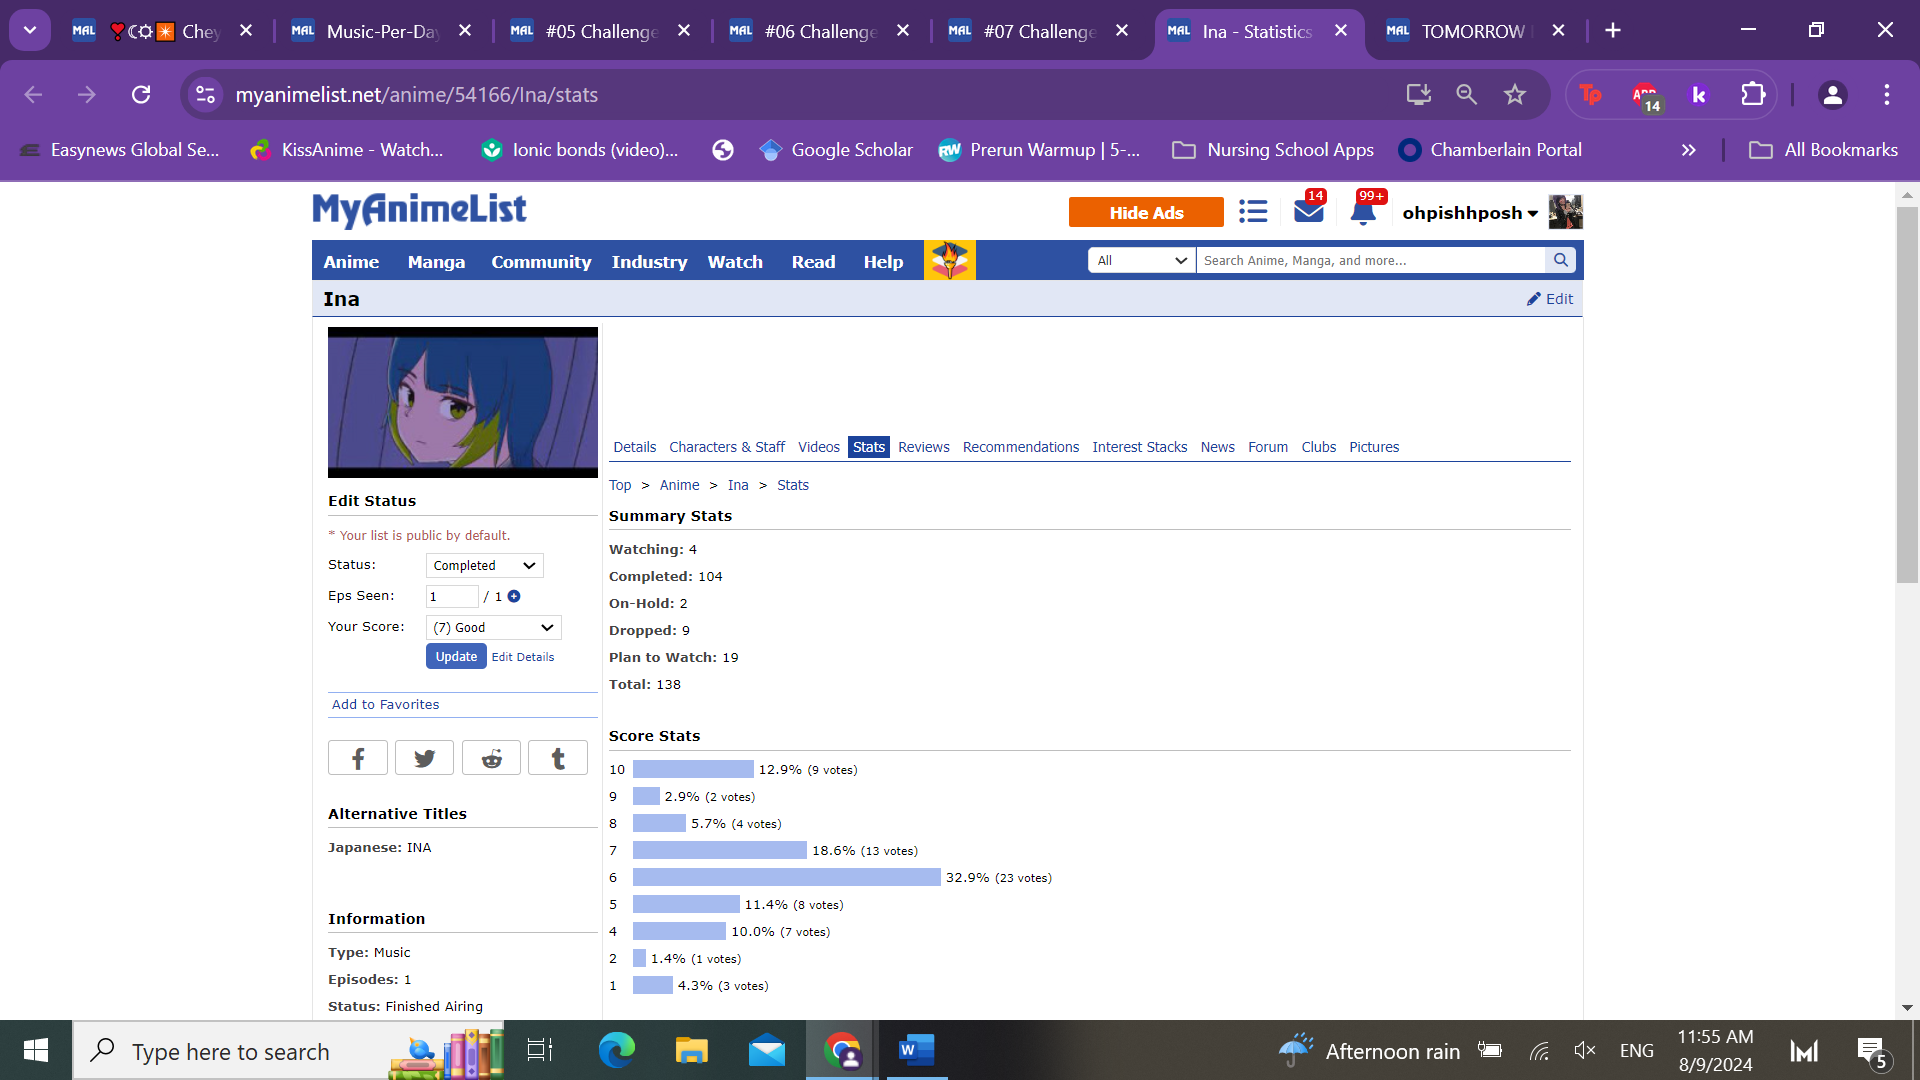Click the Update button
The image size is (1920, 1080).
coord(456,656)
